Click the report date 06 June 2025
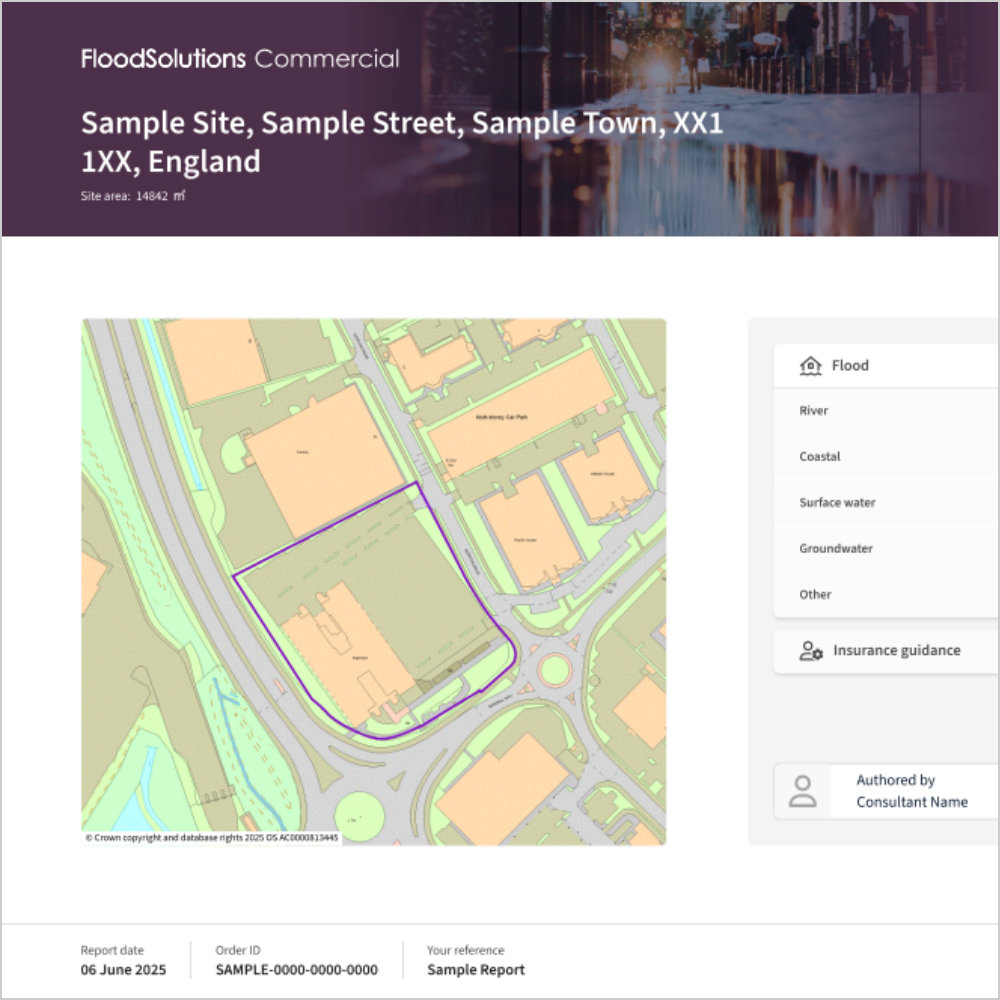1000x1000 pixels. (x=123, y=970)
